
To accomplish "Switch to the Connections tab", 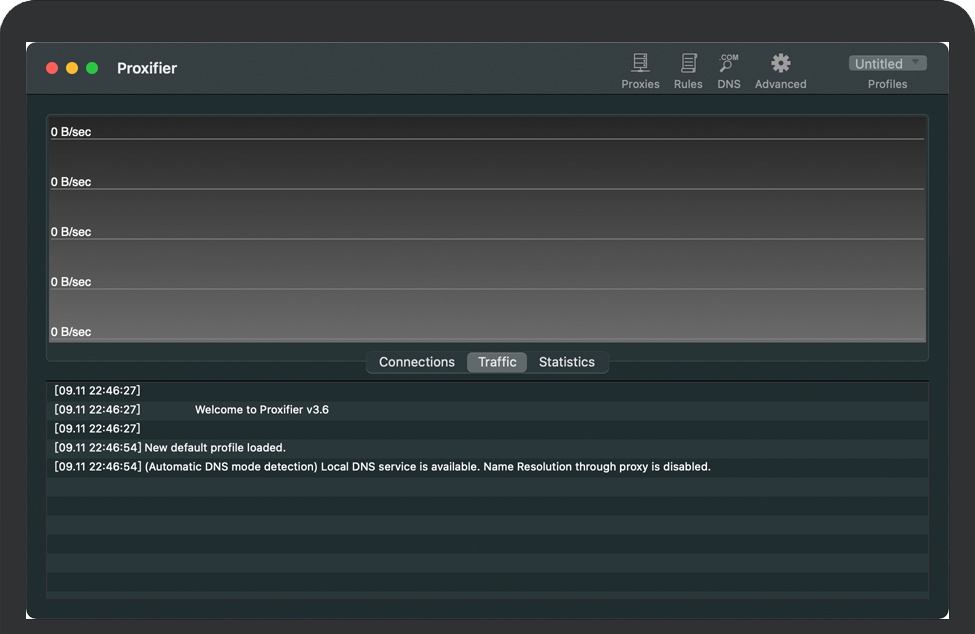I will [x=416, y=362].
